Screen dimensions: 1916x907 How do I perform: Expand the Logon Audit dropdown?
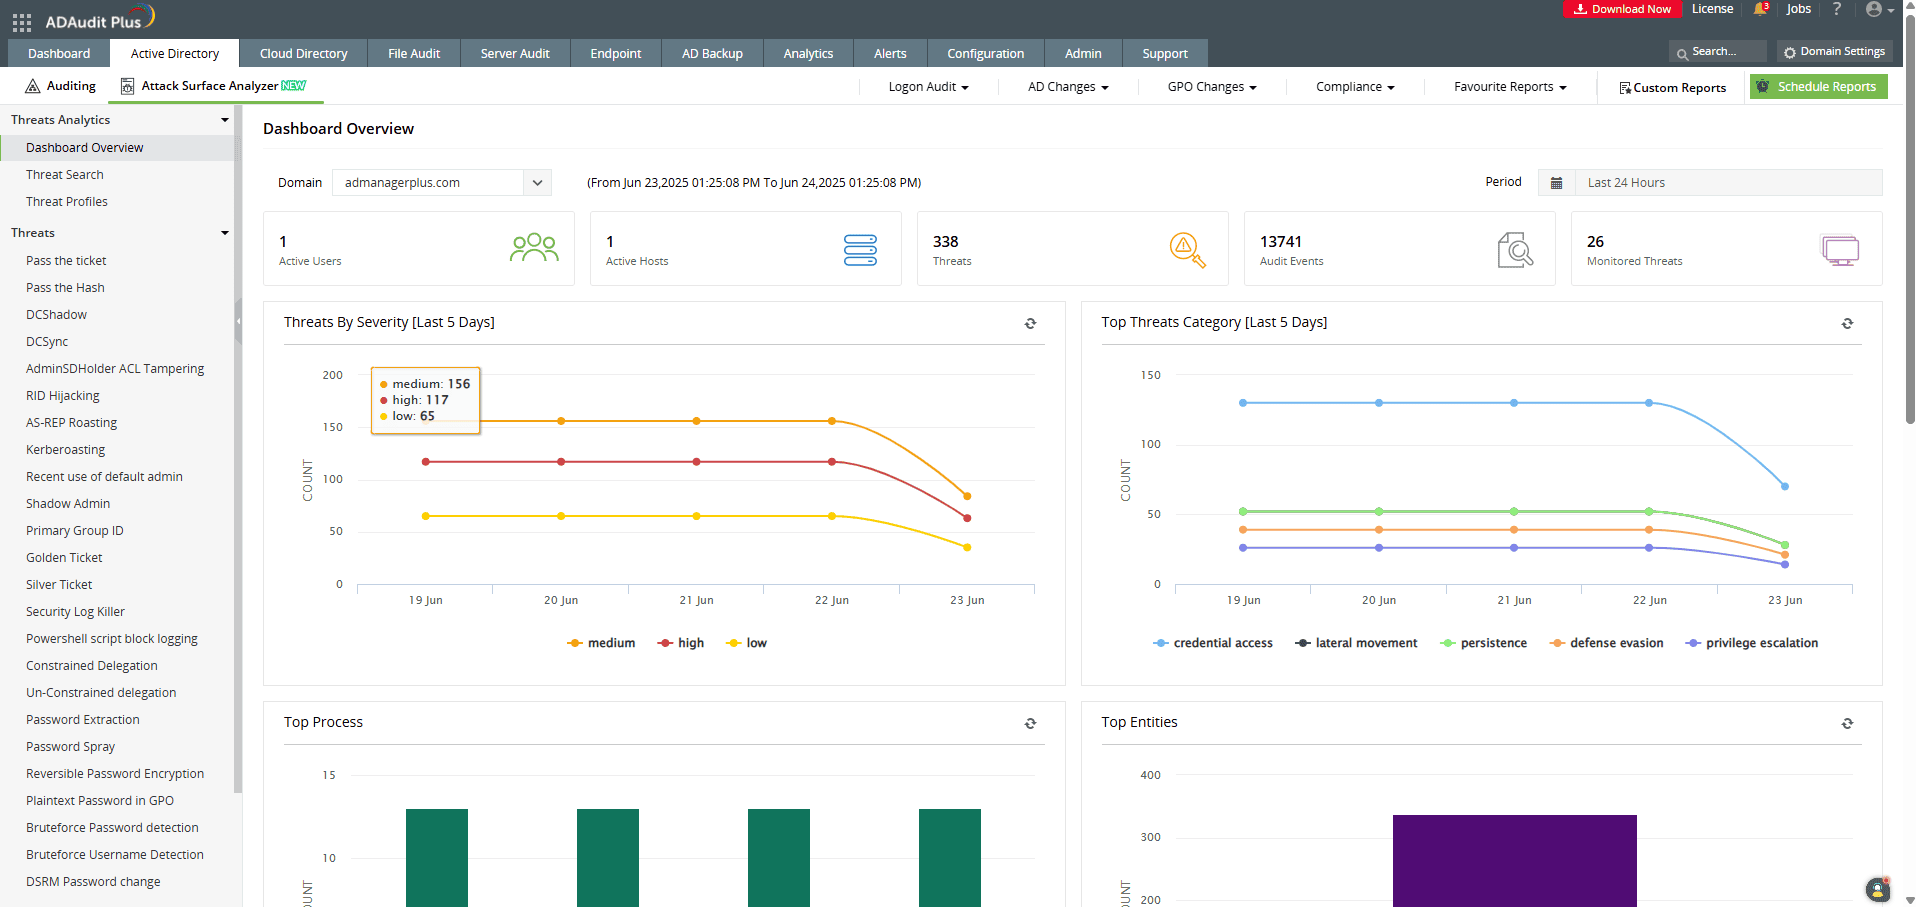928,87
